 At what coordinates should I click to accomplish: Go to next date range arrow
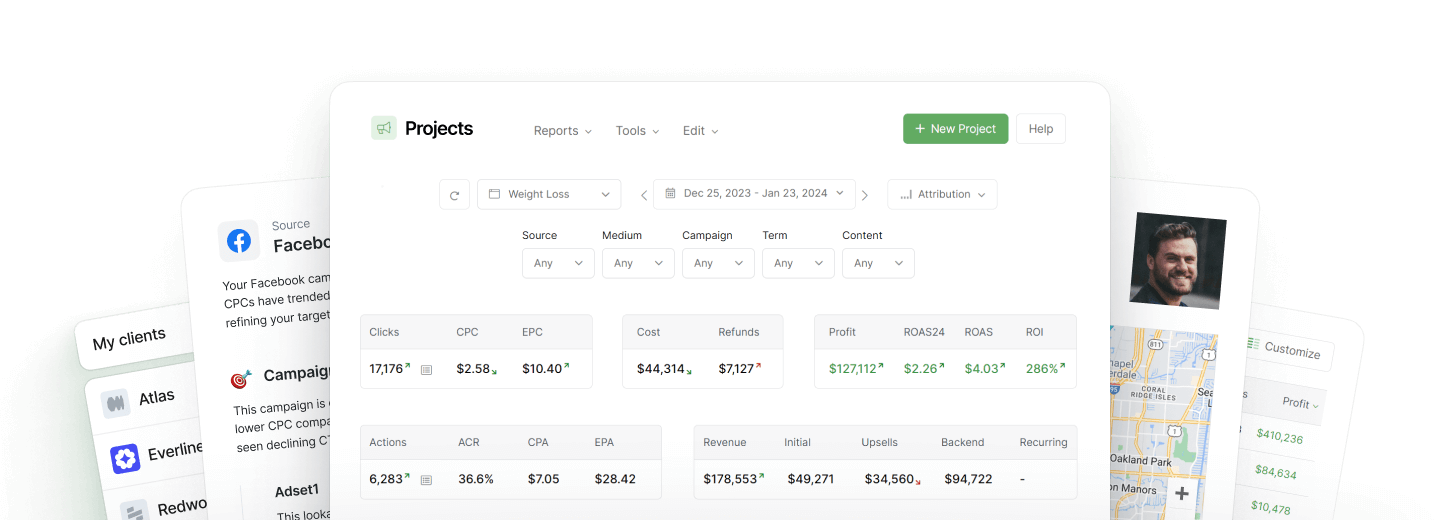point(865,195)
